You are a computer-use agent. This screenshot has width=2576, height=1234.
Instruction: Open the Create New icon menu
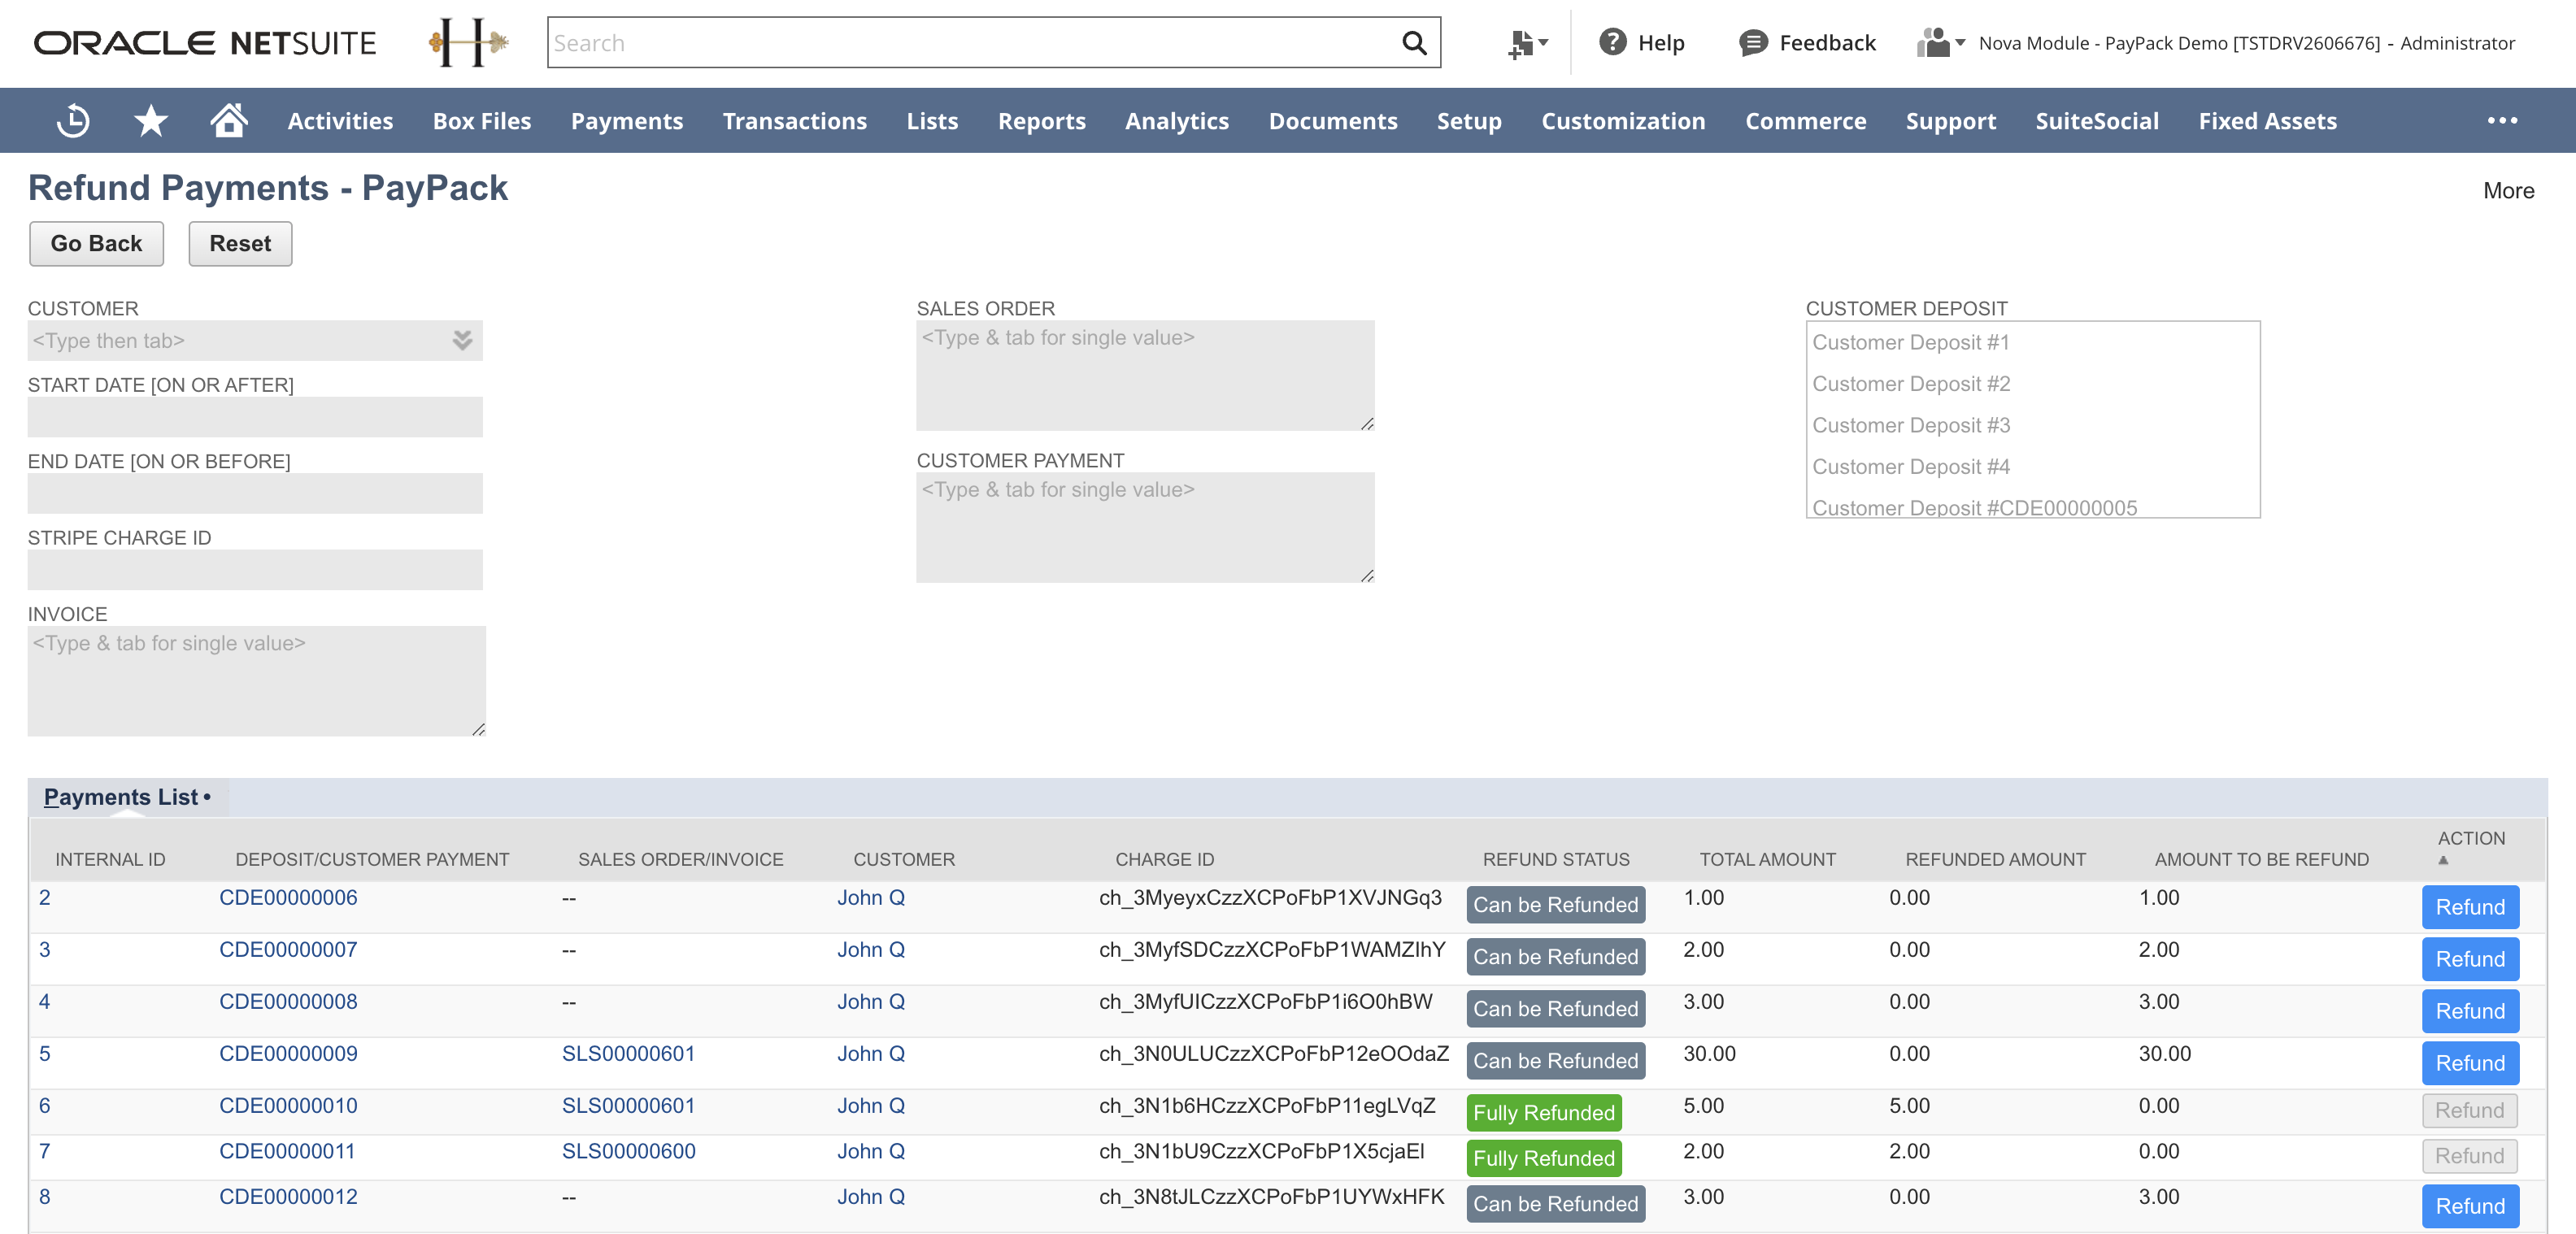pos(1527,43)
